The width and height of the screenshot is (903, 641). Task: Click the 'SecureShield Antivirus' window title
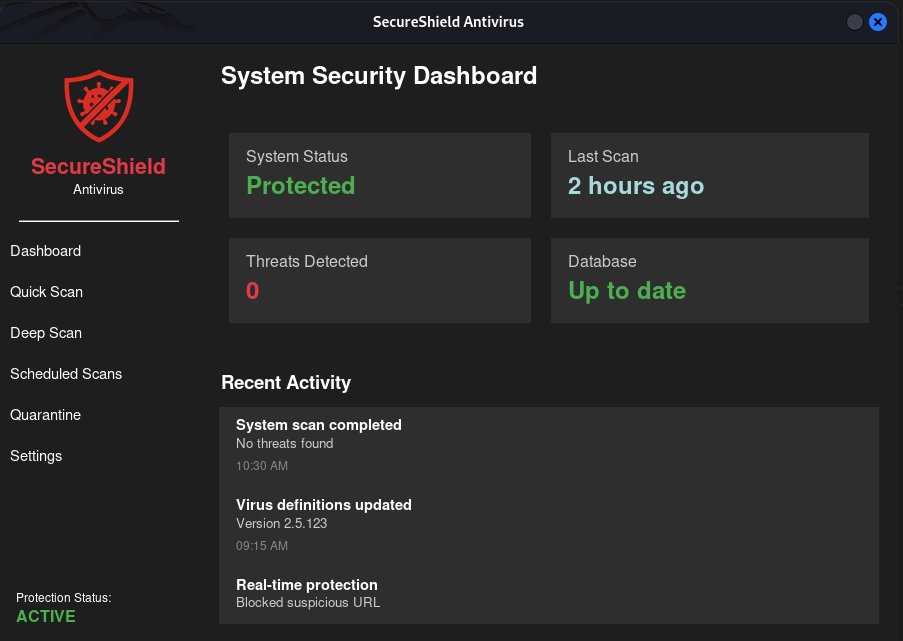(448, 22)
